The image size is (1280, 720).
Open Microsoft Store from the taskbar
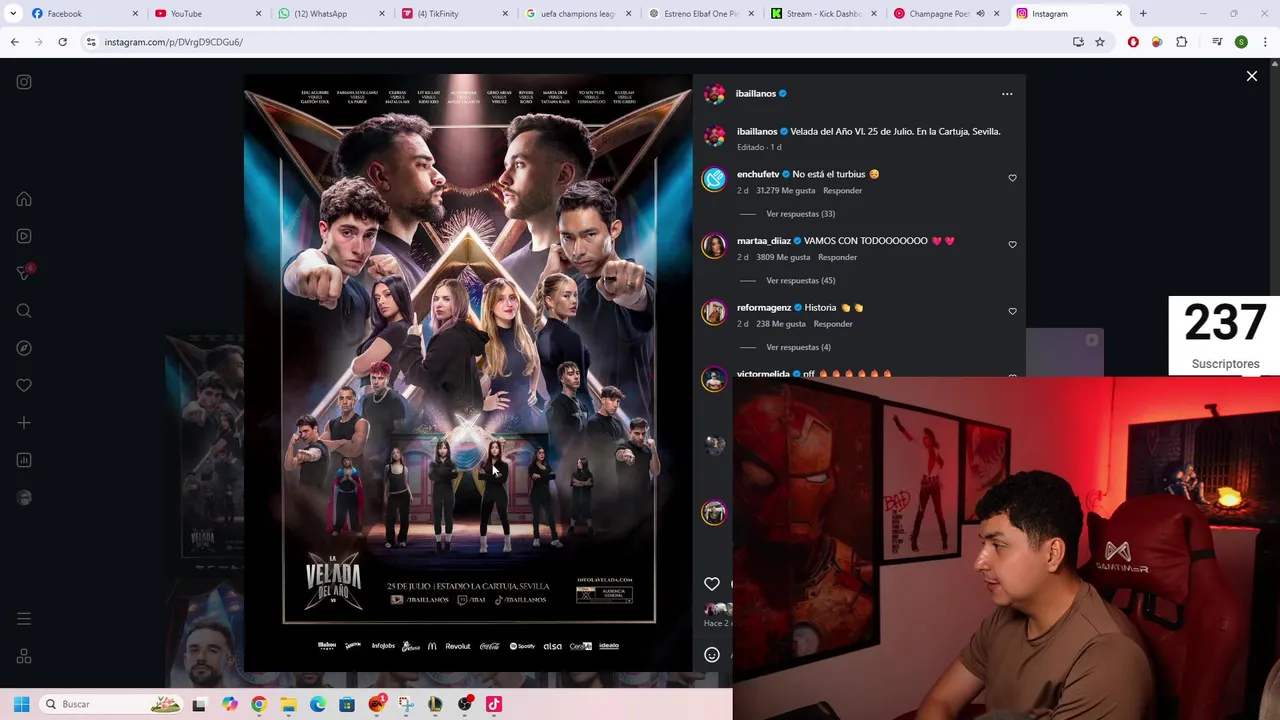pos(347,704)
